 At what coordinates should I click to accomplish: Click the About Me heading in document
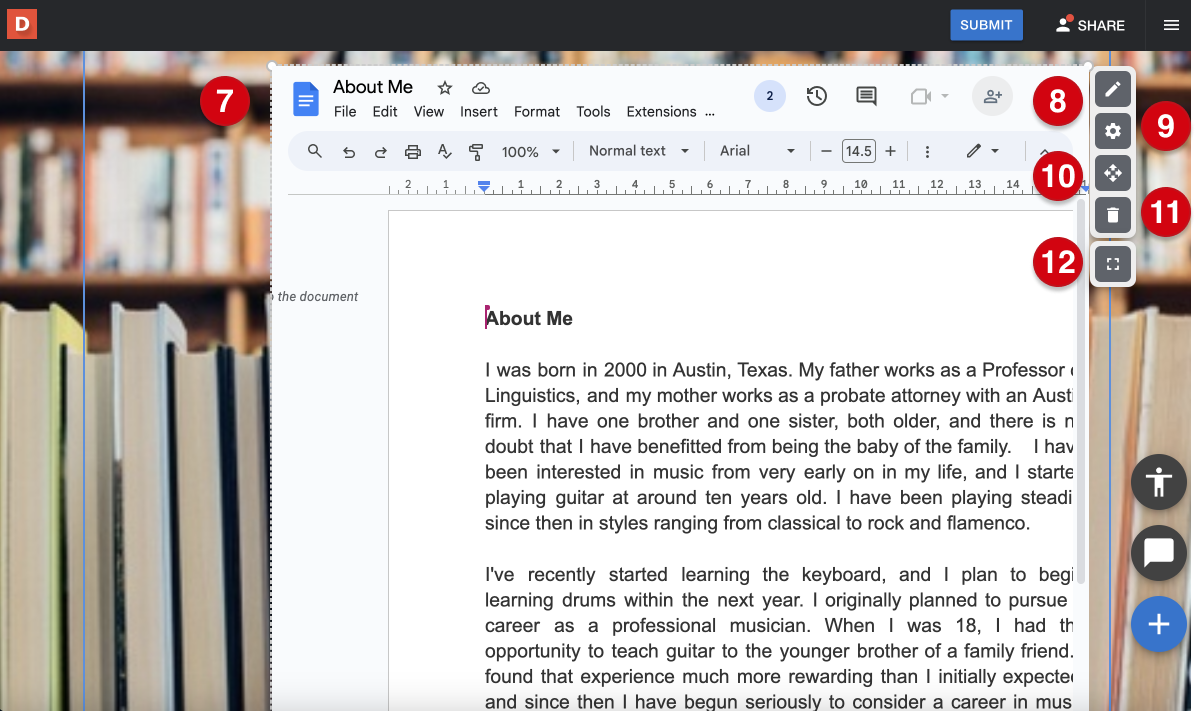529,319
